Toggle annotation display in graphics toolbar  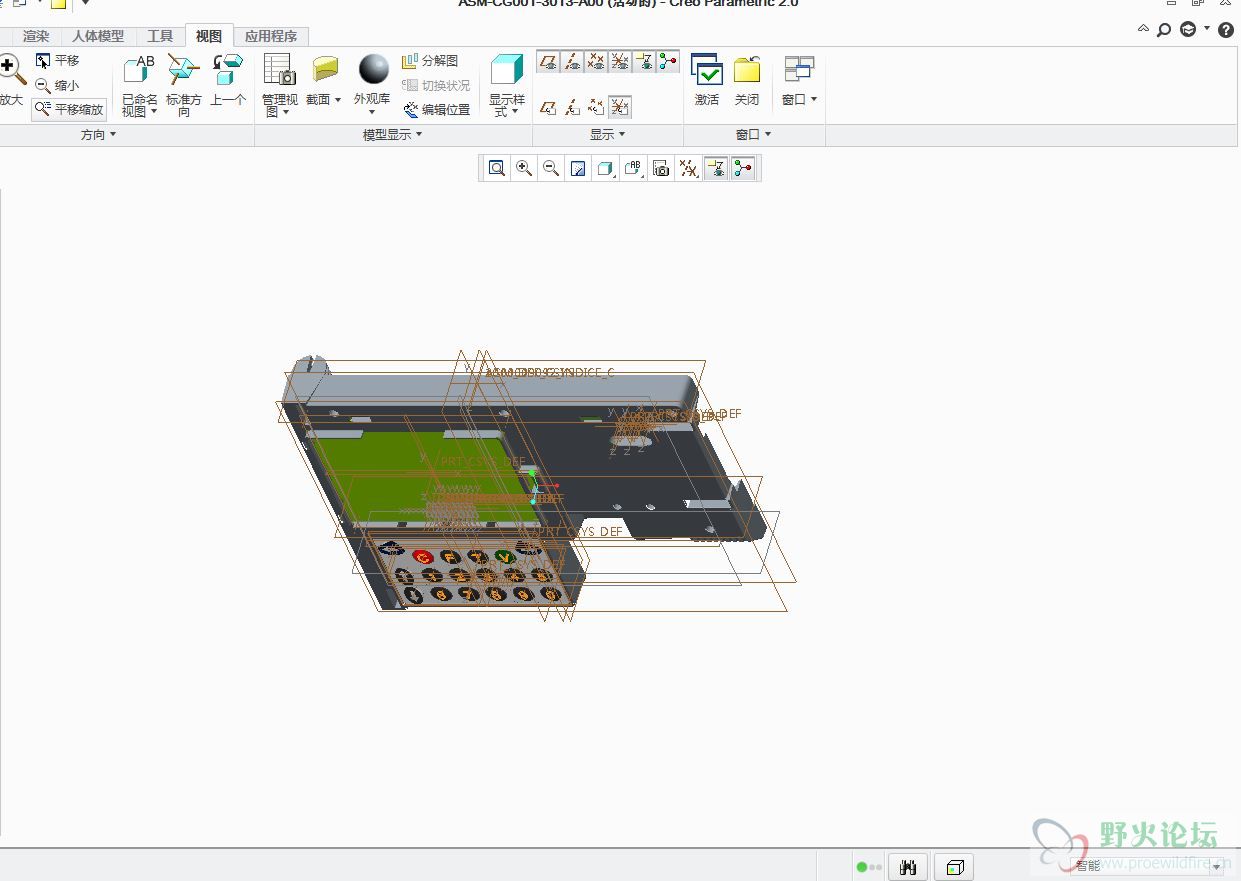[x=715, y=169]
